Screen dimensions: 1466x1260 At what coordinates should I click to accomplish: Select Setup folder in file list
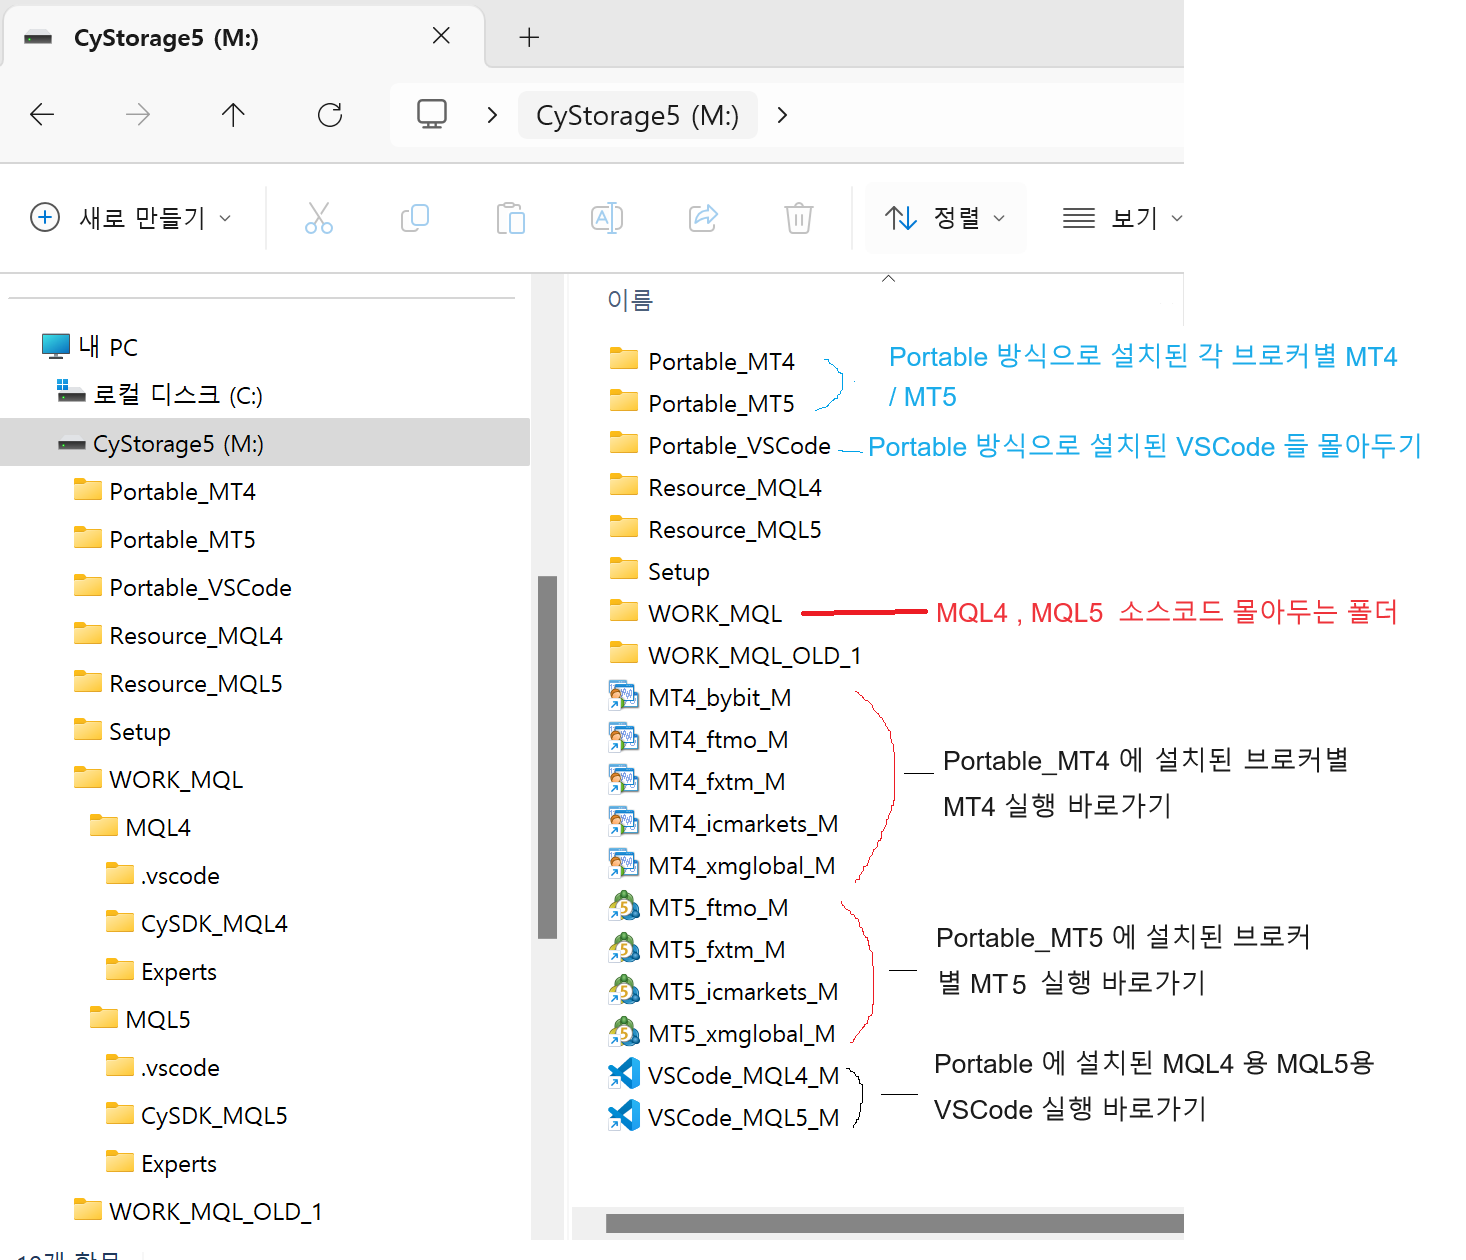(660, 571)
